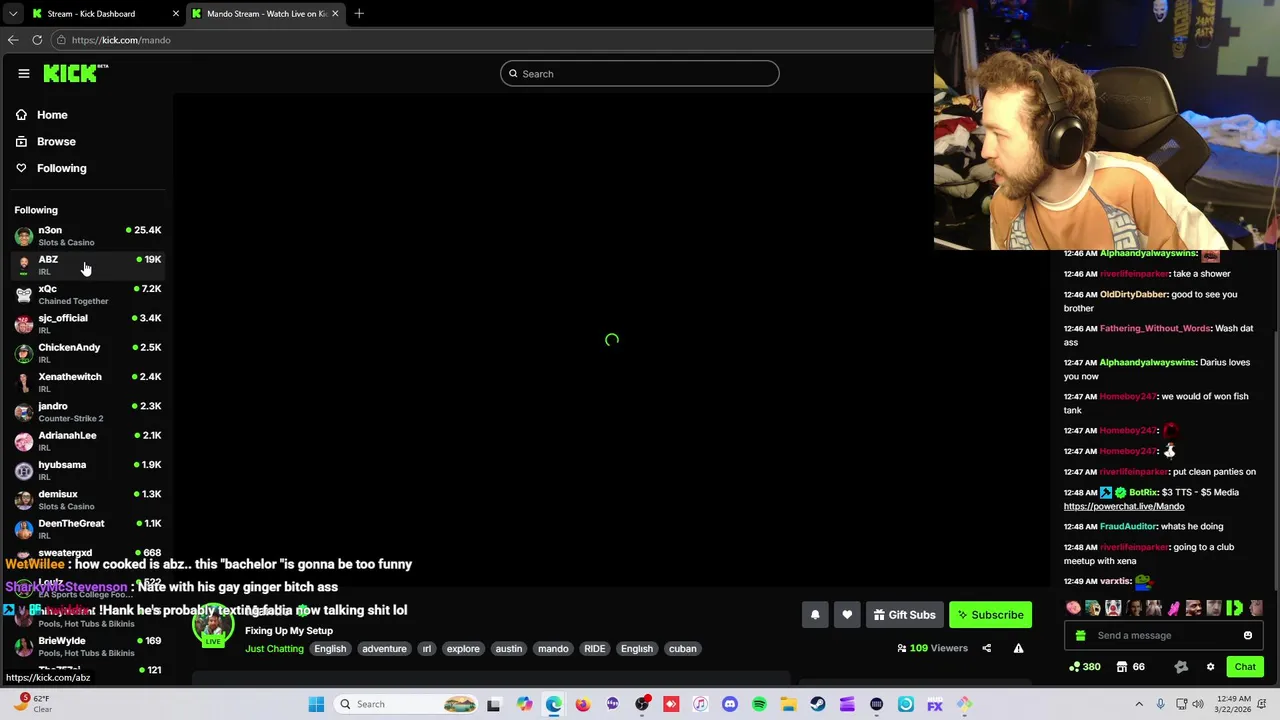Click the share stream icon
Image resolution: width=1280 pixels, height=720 pixels.
(986, 648)
